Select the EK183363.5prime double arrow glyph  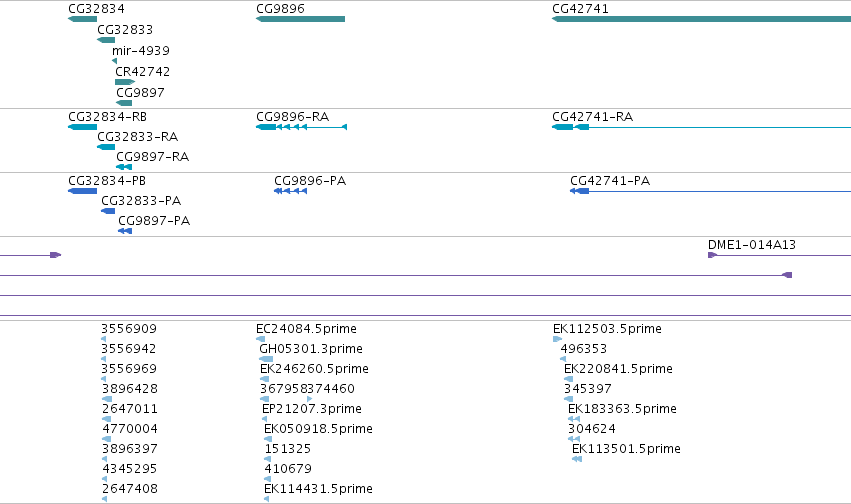coord(574,419)
